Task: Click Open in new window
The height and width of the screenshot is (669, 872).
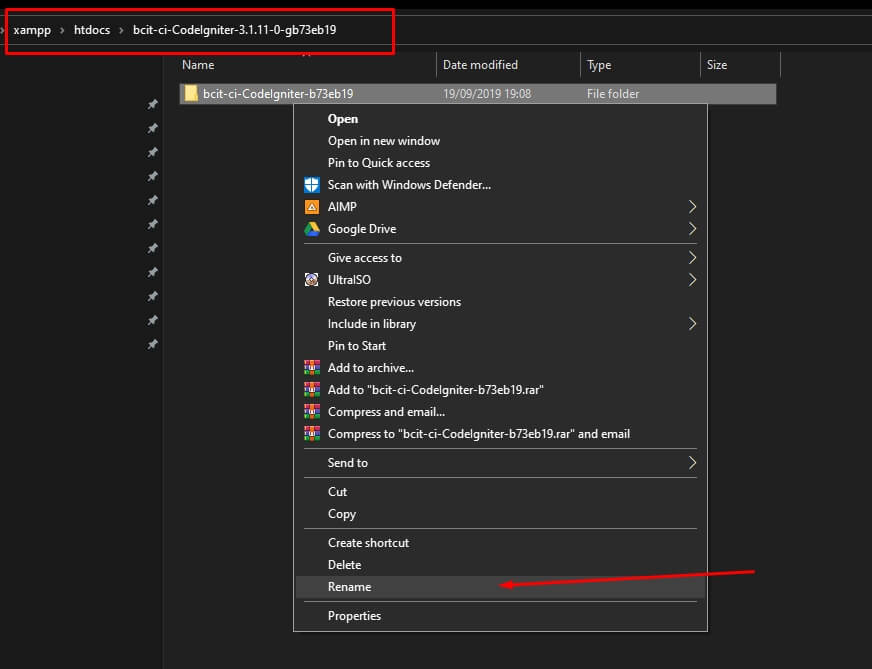Action: click(x=383, y=141)
